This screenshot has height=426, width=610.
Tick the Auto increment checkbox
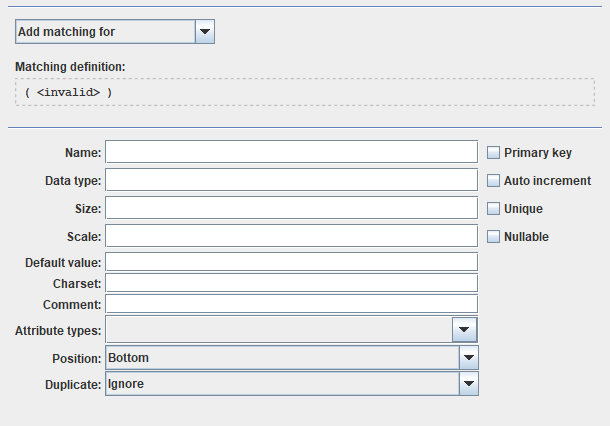coord(494,181)
